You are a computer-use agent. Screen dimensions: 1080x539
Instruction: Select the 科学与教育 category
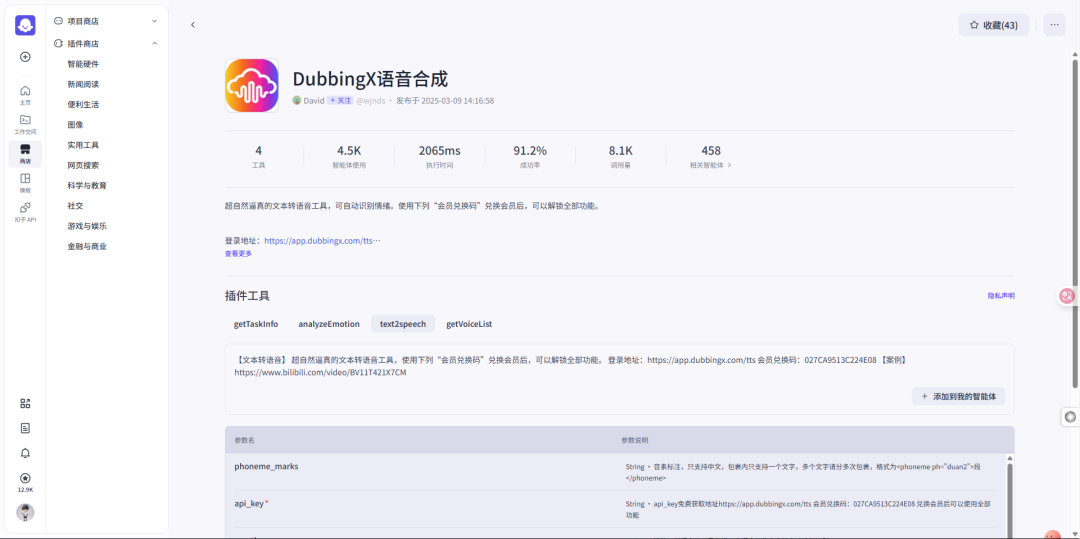click(87, 186)
